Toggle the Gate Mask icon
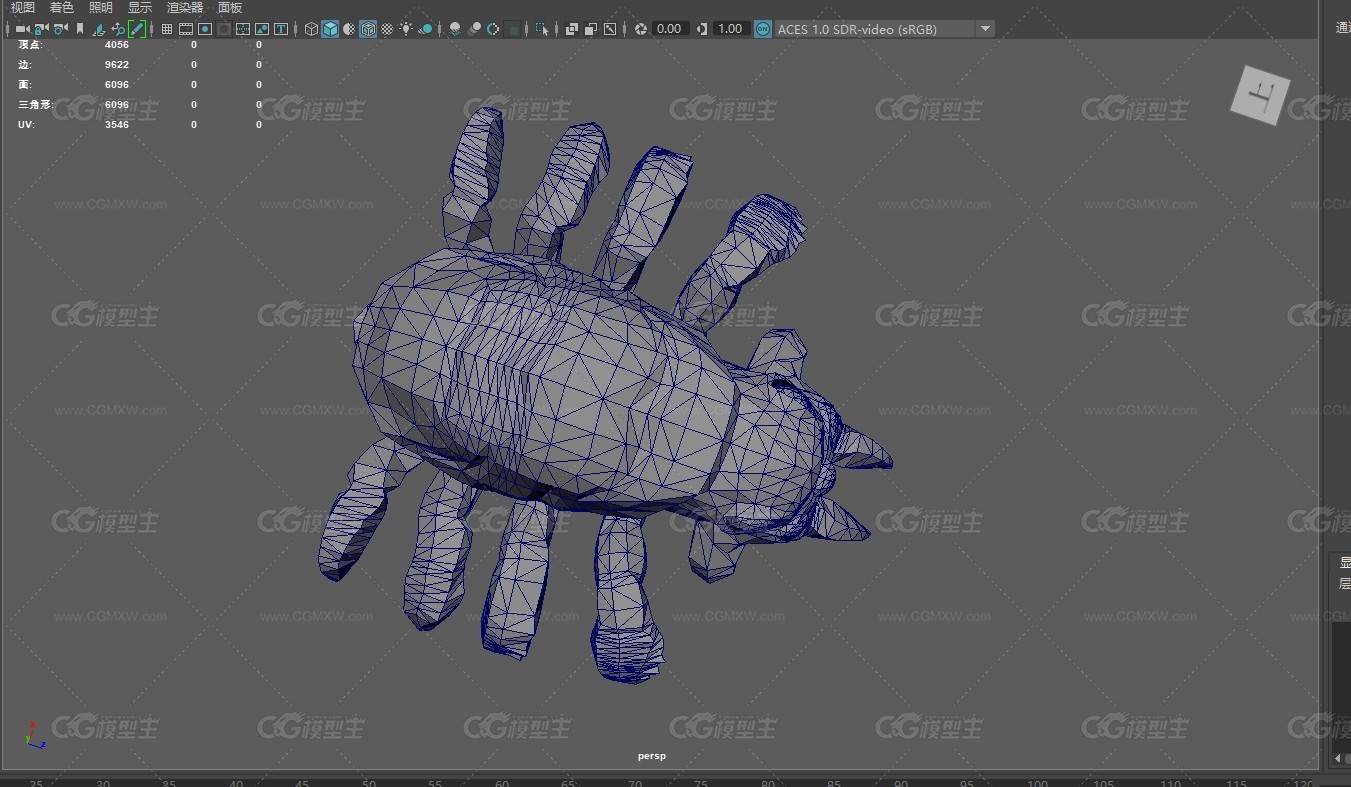 pyautogui.click(x=224, y=29)
